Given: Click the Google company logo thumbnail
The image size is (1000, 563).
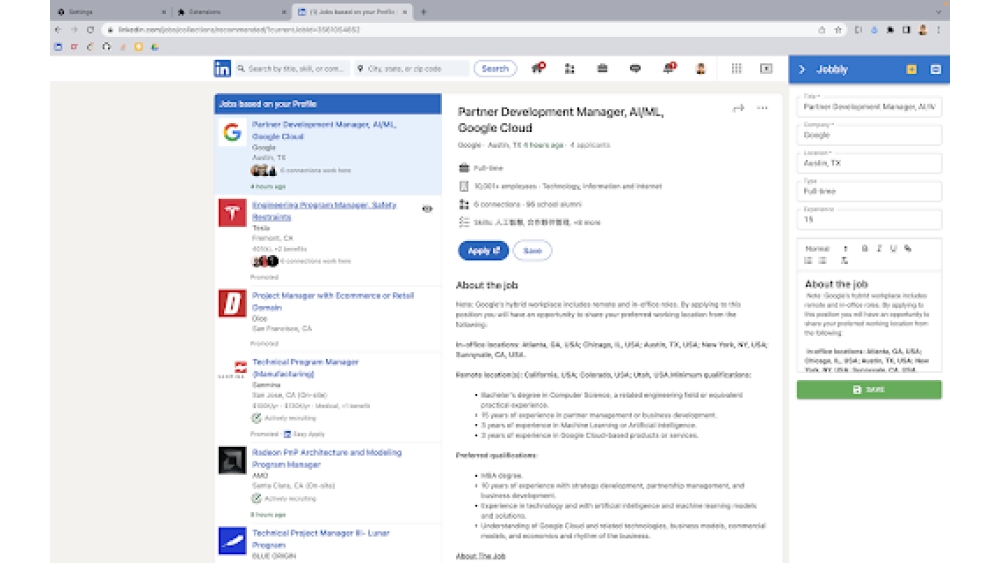Looking at the screenshot, I should click(x=232, y=132).
